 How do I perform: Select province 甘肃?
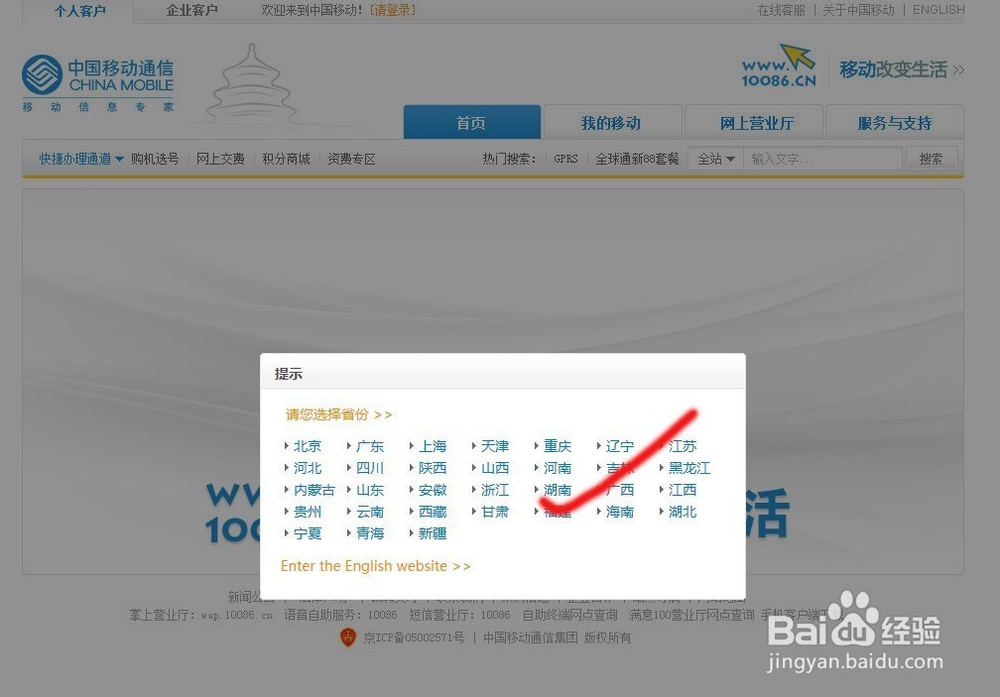(x=495, y=511)
